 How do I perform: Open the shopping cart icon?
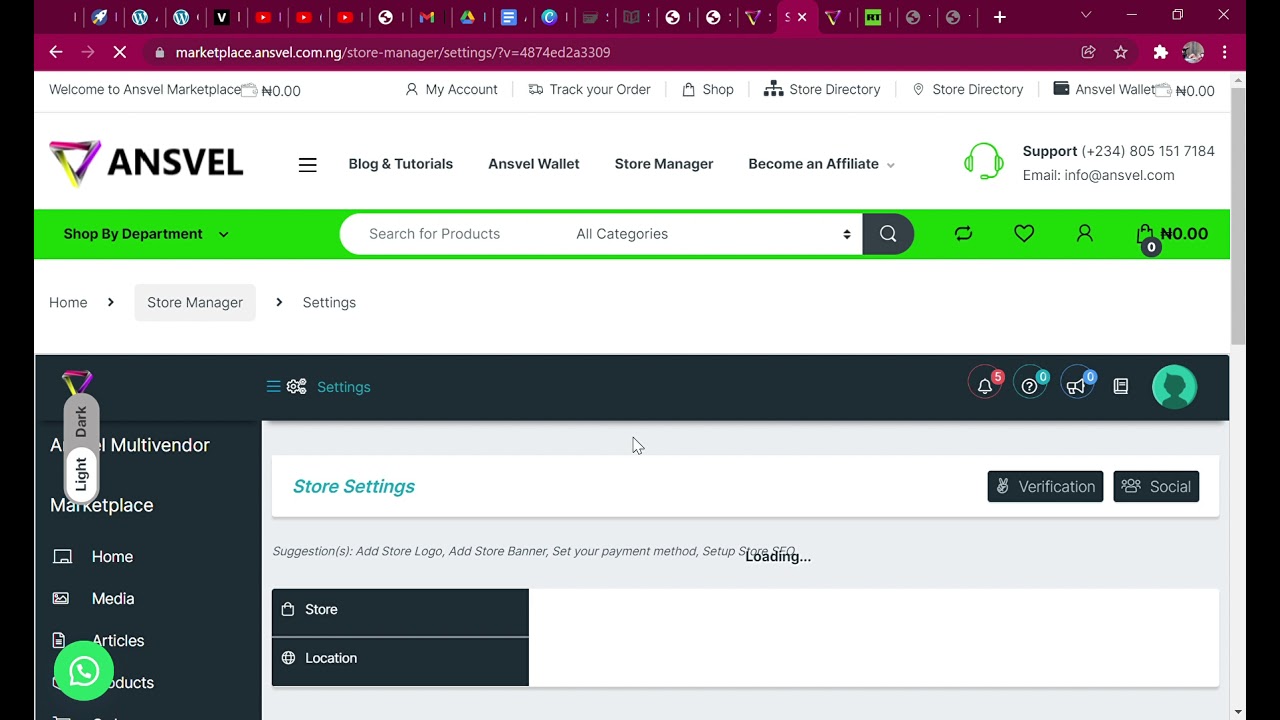point(1146,236)
